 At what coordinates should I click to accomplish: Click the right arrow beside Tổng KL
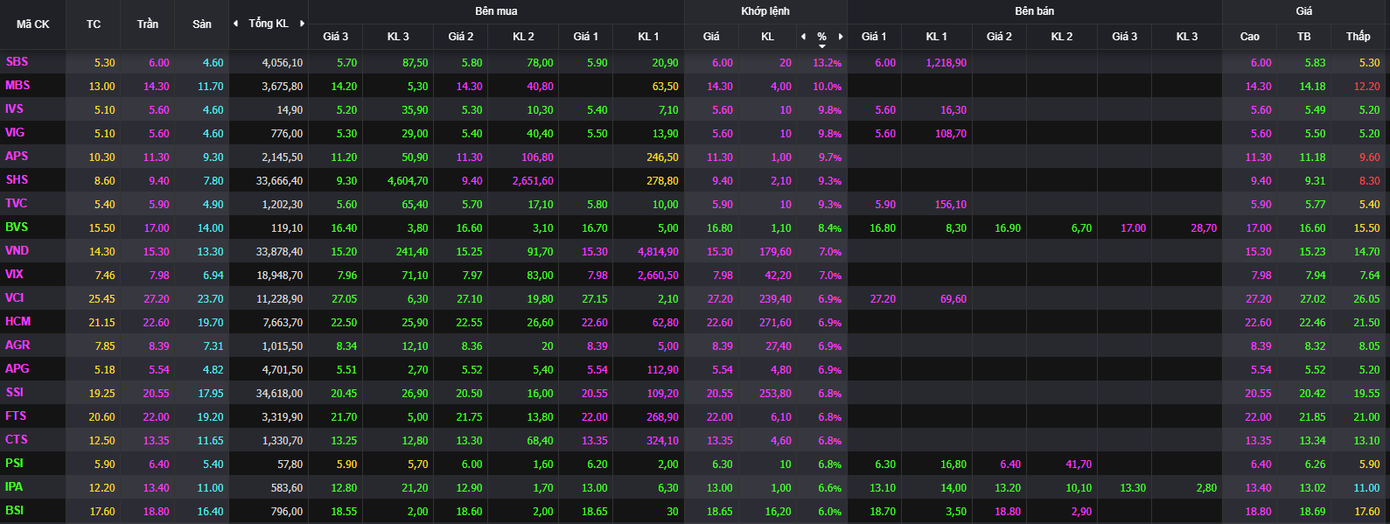[x=301, y=23]
